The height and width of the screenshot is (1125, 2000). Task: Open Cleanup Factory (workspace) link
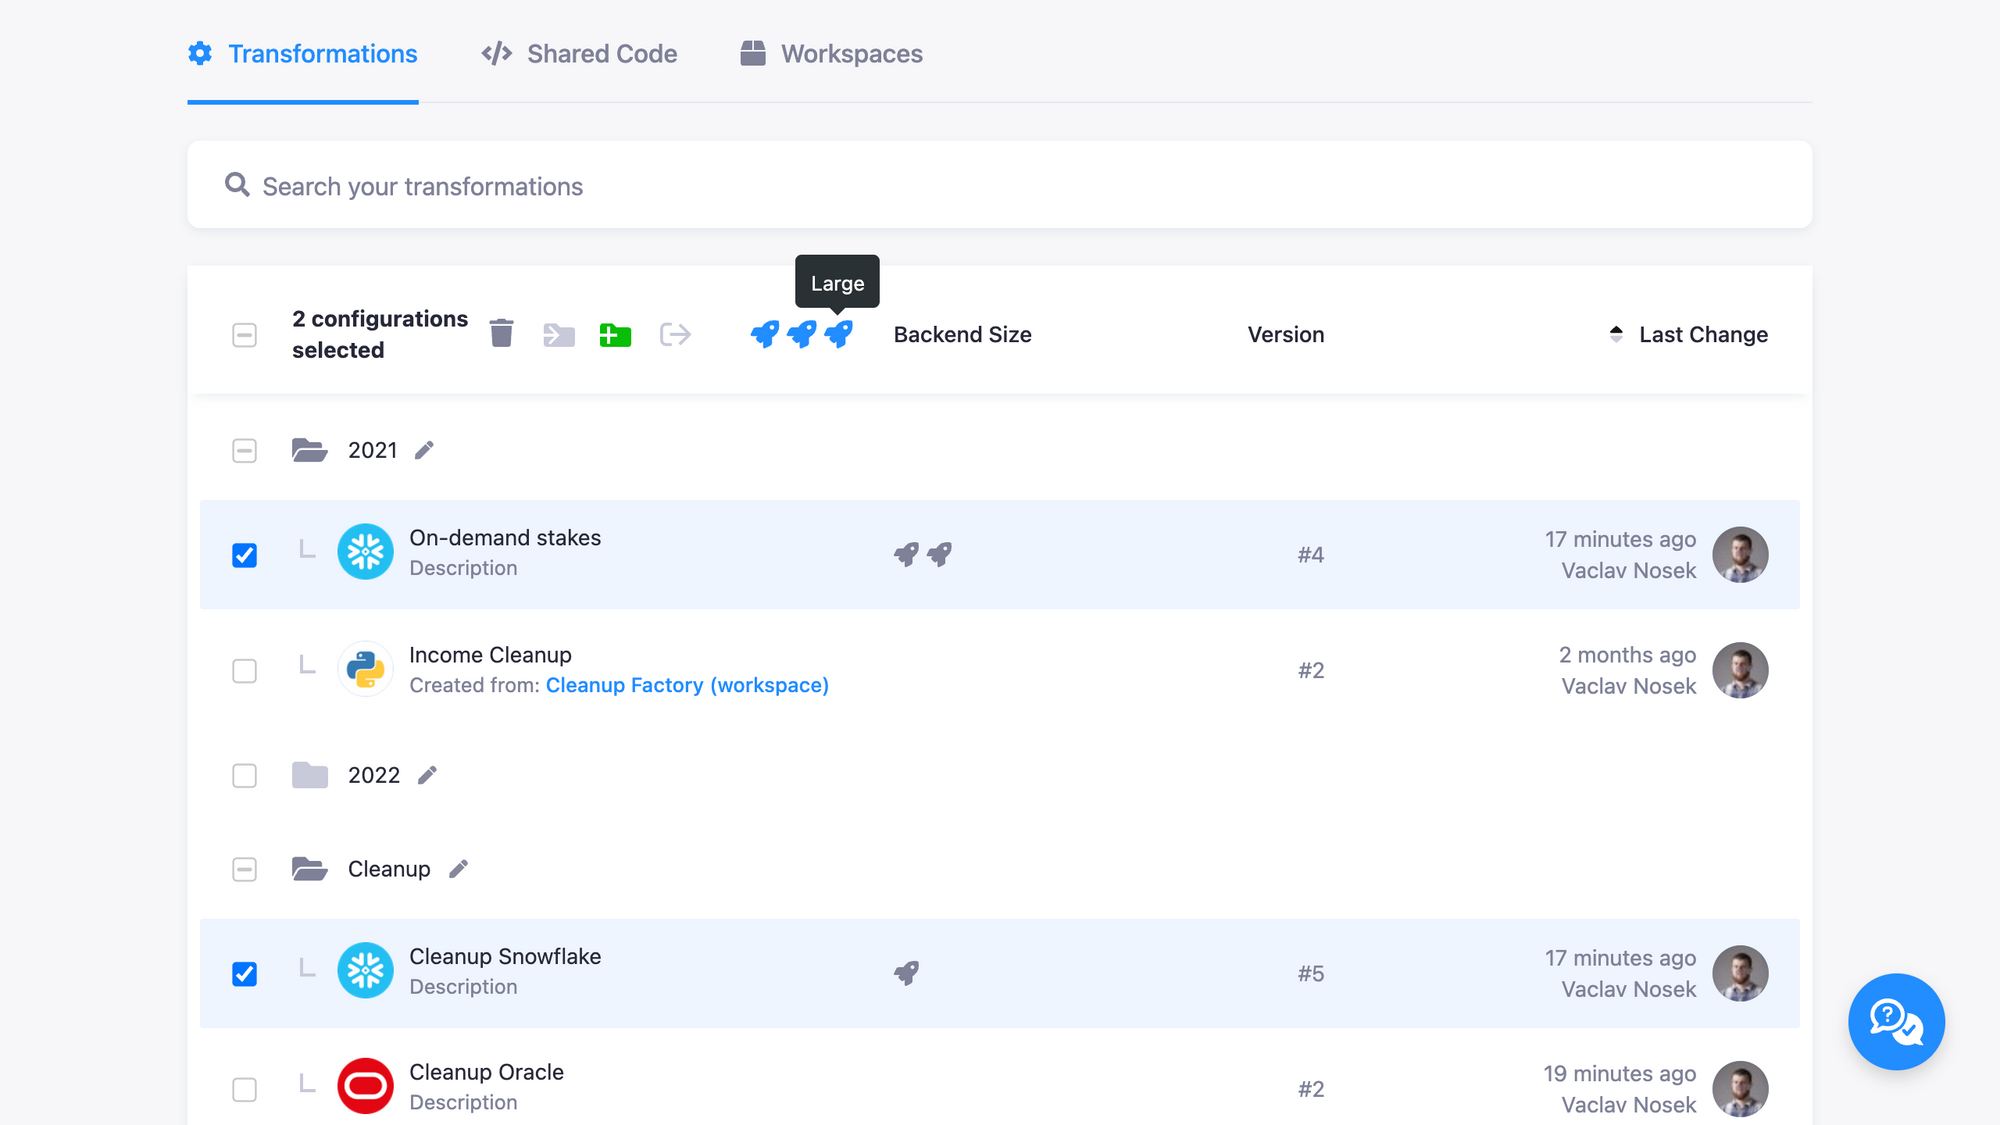(687, 686)
